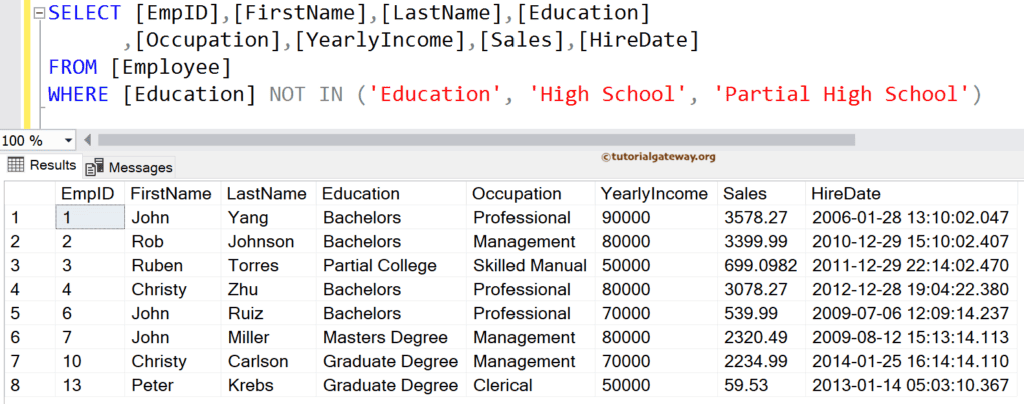
Task: Click the WHERE keyword in the query
Action: [x=78, y=95]
